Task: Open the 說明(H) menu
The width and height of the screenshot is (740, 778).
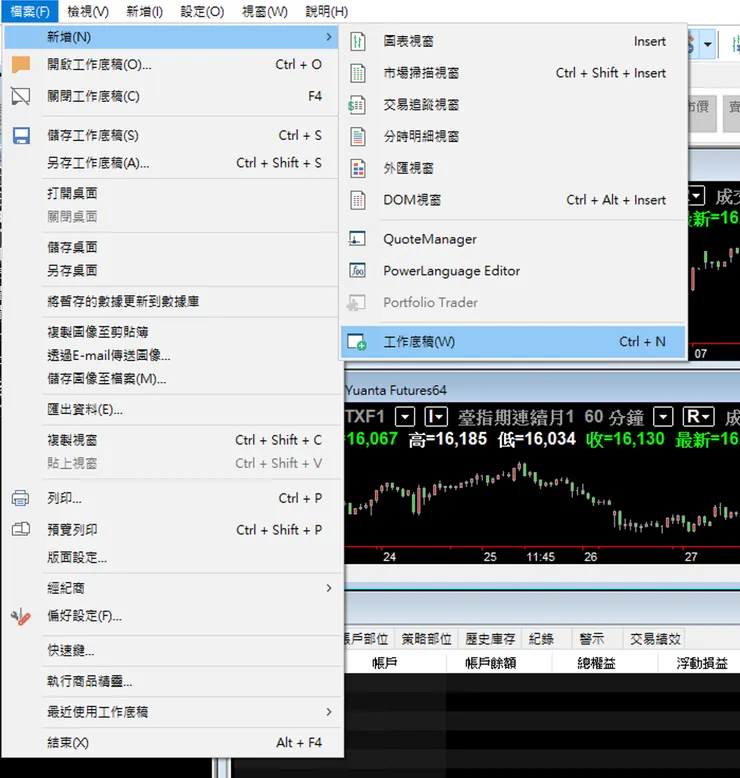Action: pyautogui.click(x=327, y=11)
